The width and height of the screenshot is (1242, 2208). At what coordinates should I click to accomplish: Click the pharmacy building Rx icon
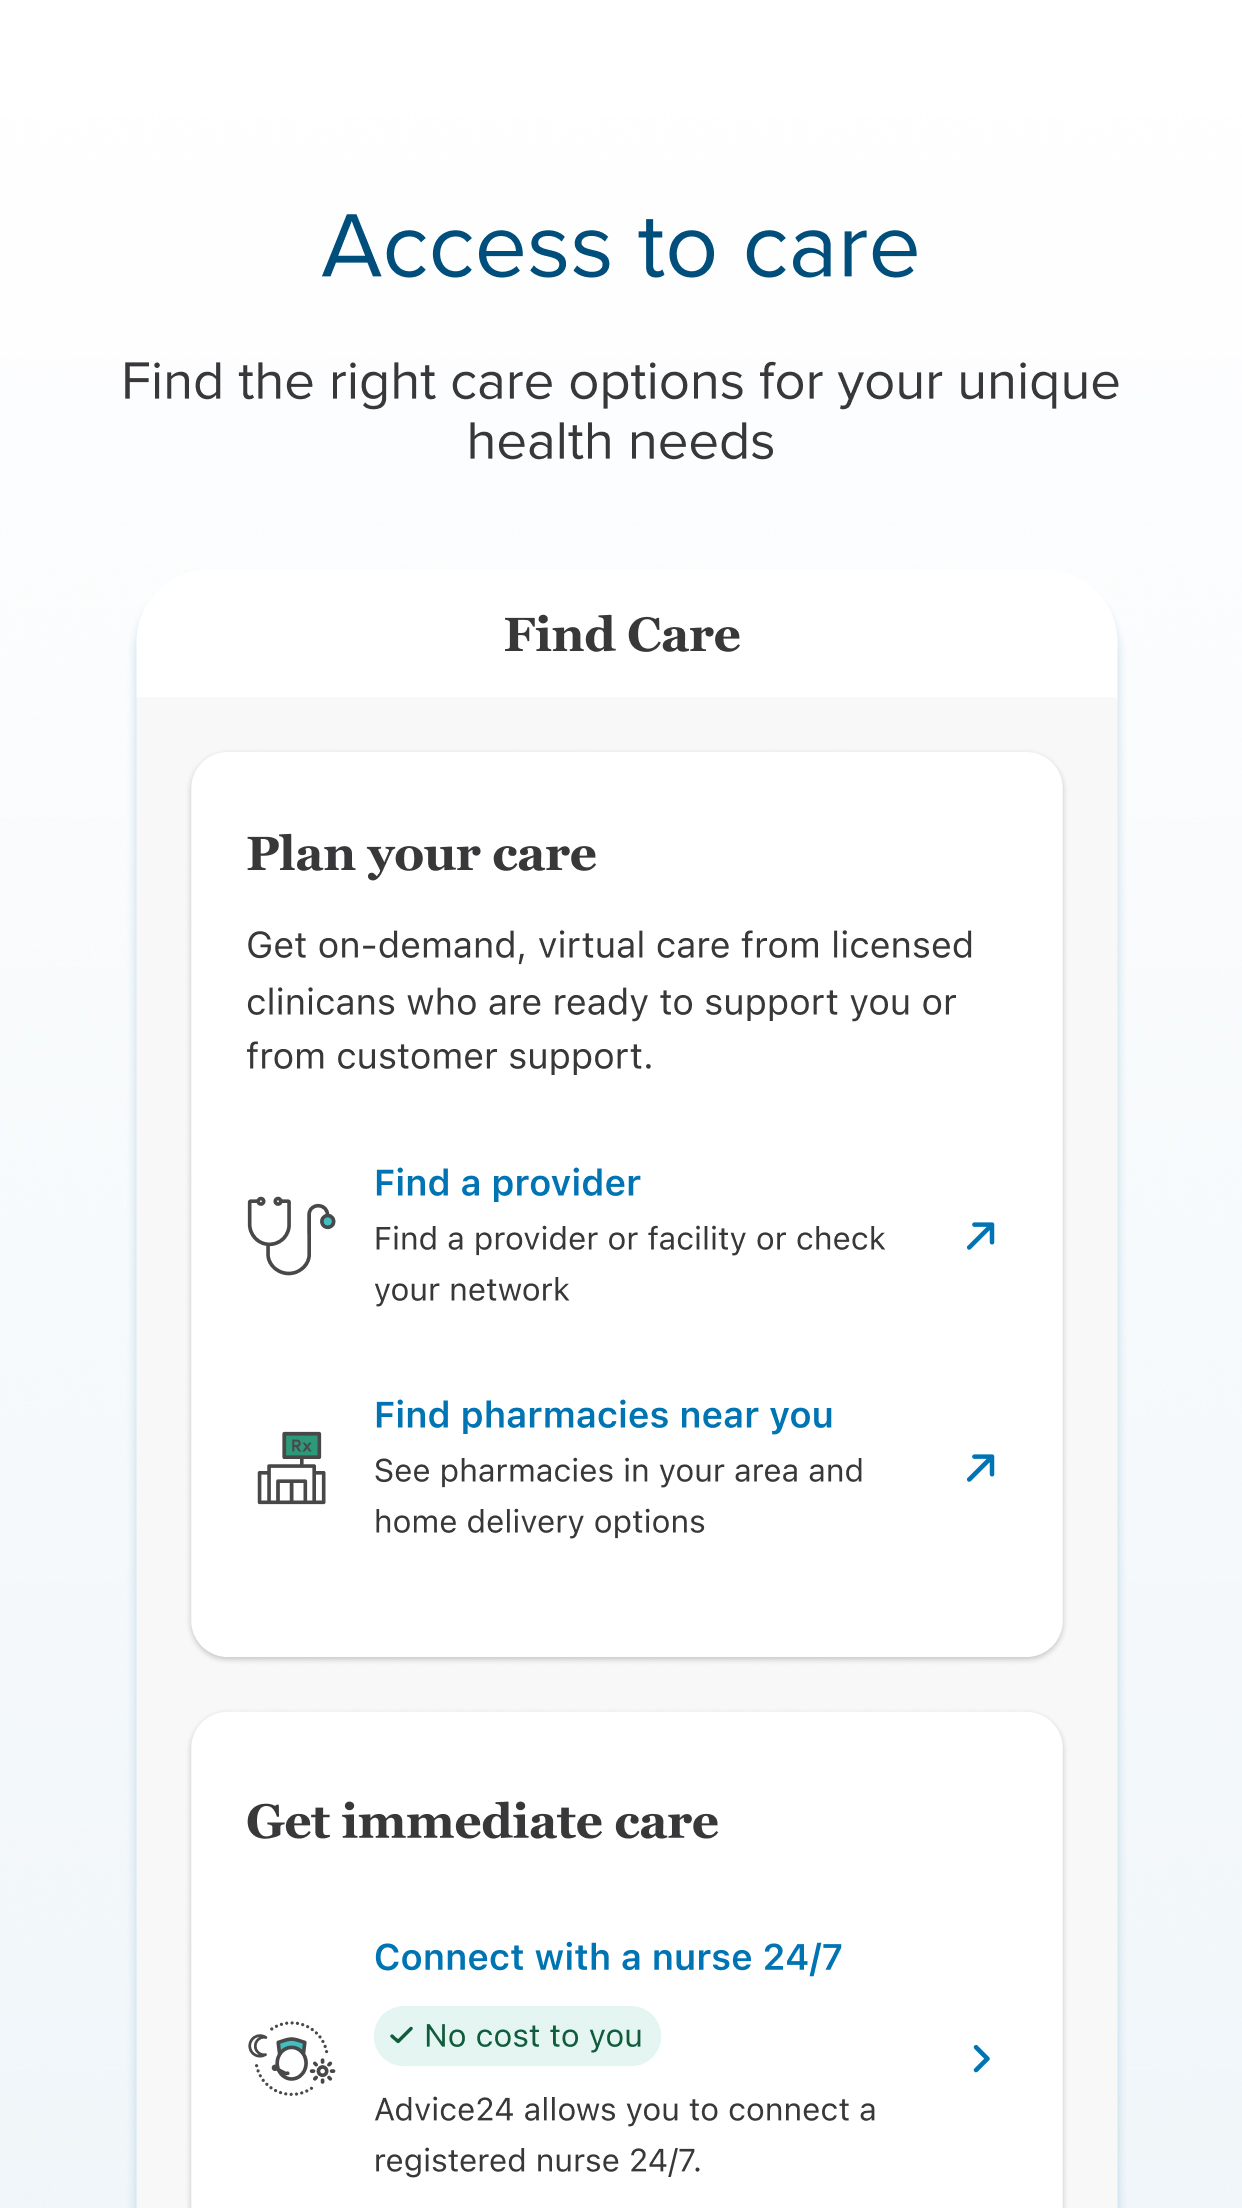[x=291, y=1467]
